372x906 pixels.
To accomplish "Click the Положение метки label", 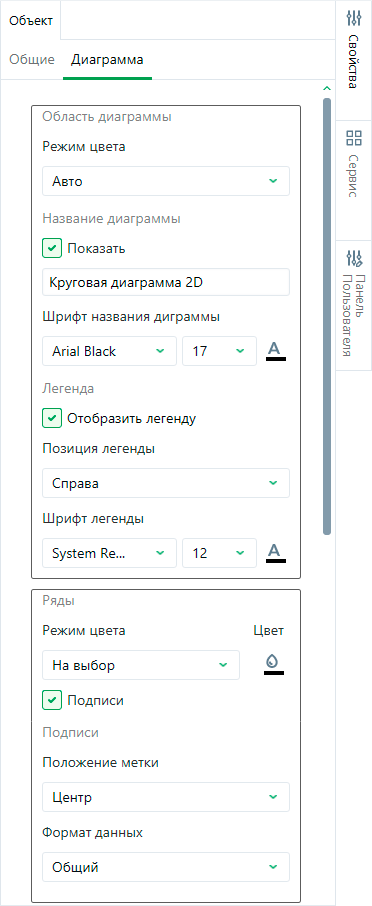I will (101, 763).
